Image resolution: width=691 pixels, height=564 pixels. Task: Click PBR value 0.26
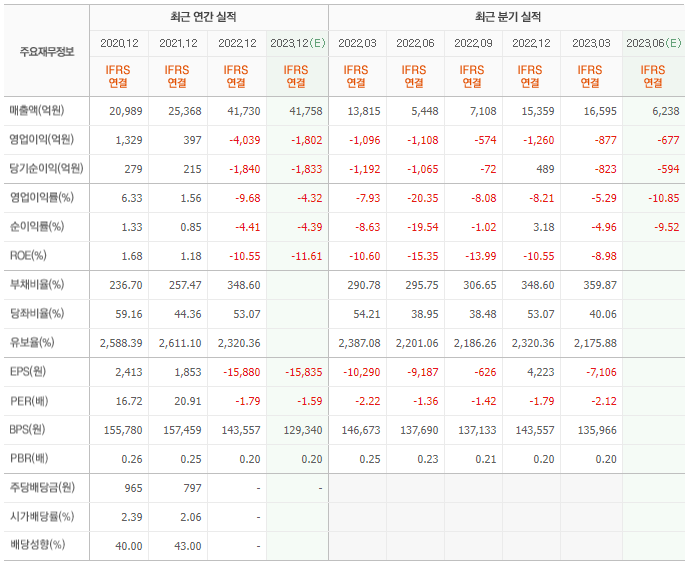point(132,460)
